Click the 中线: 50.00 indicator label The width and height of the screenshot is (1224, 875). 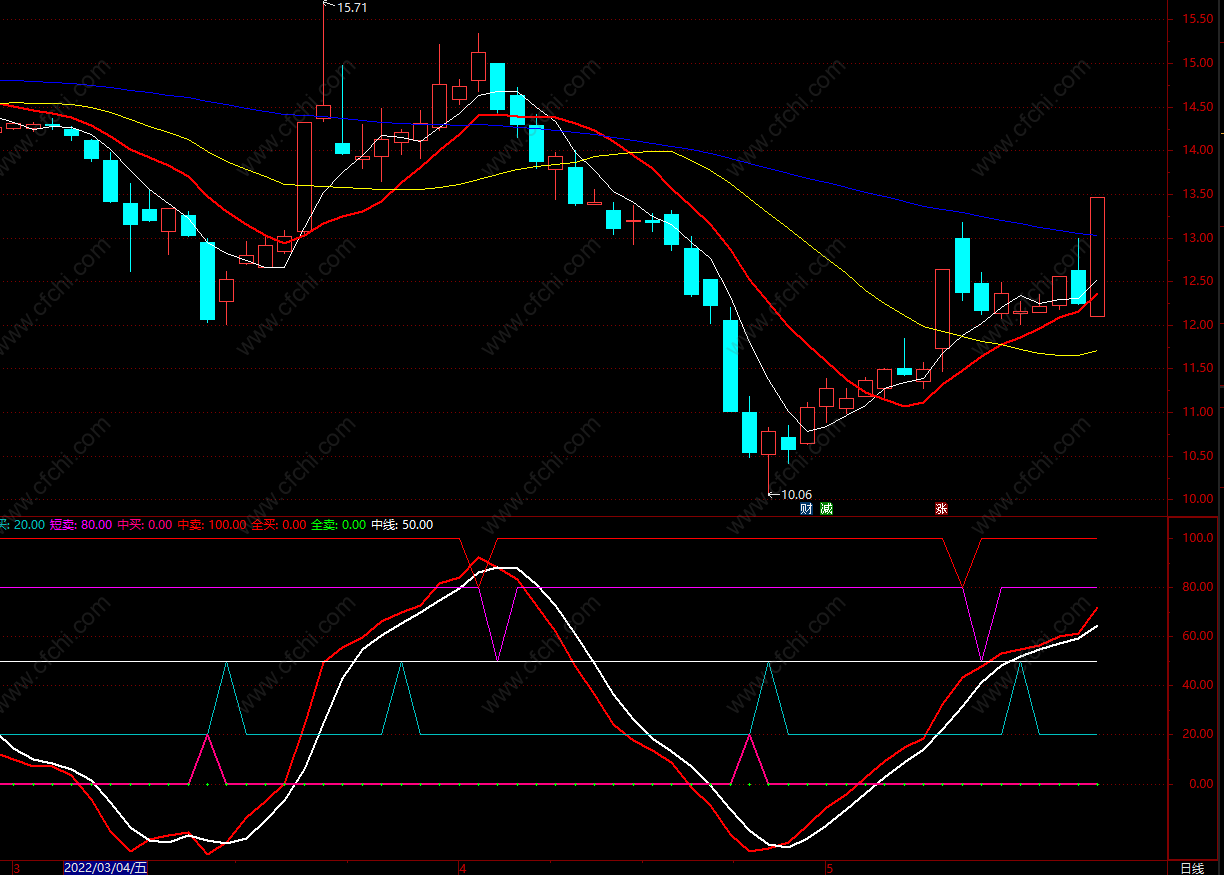402,525
